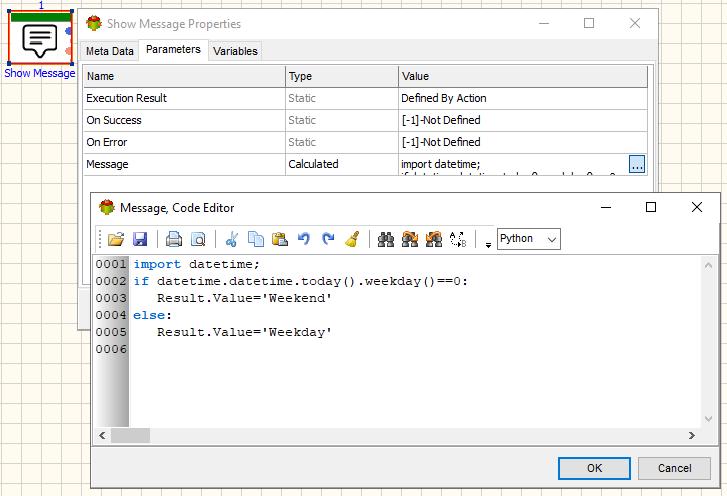The height and width of the screenshot is (496, 727).
Task: Switch to Variables tab
Action: 235,51
